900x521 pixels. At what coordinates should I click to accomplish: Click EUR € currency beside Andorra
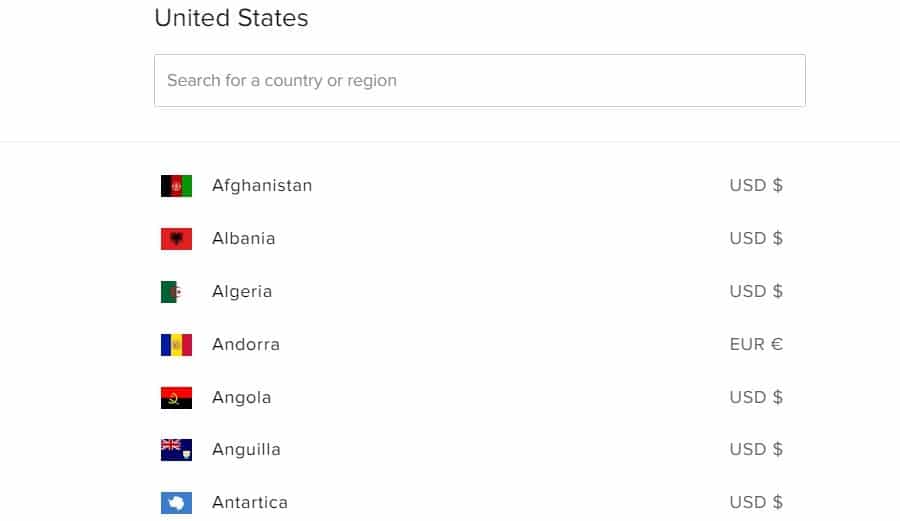click(x=756, y=344)
